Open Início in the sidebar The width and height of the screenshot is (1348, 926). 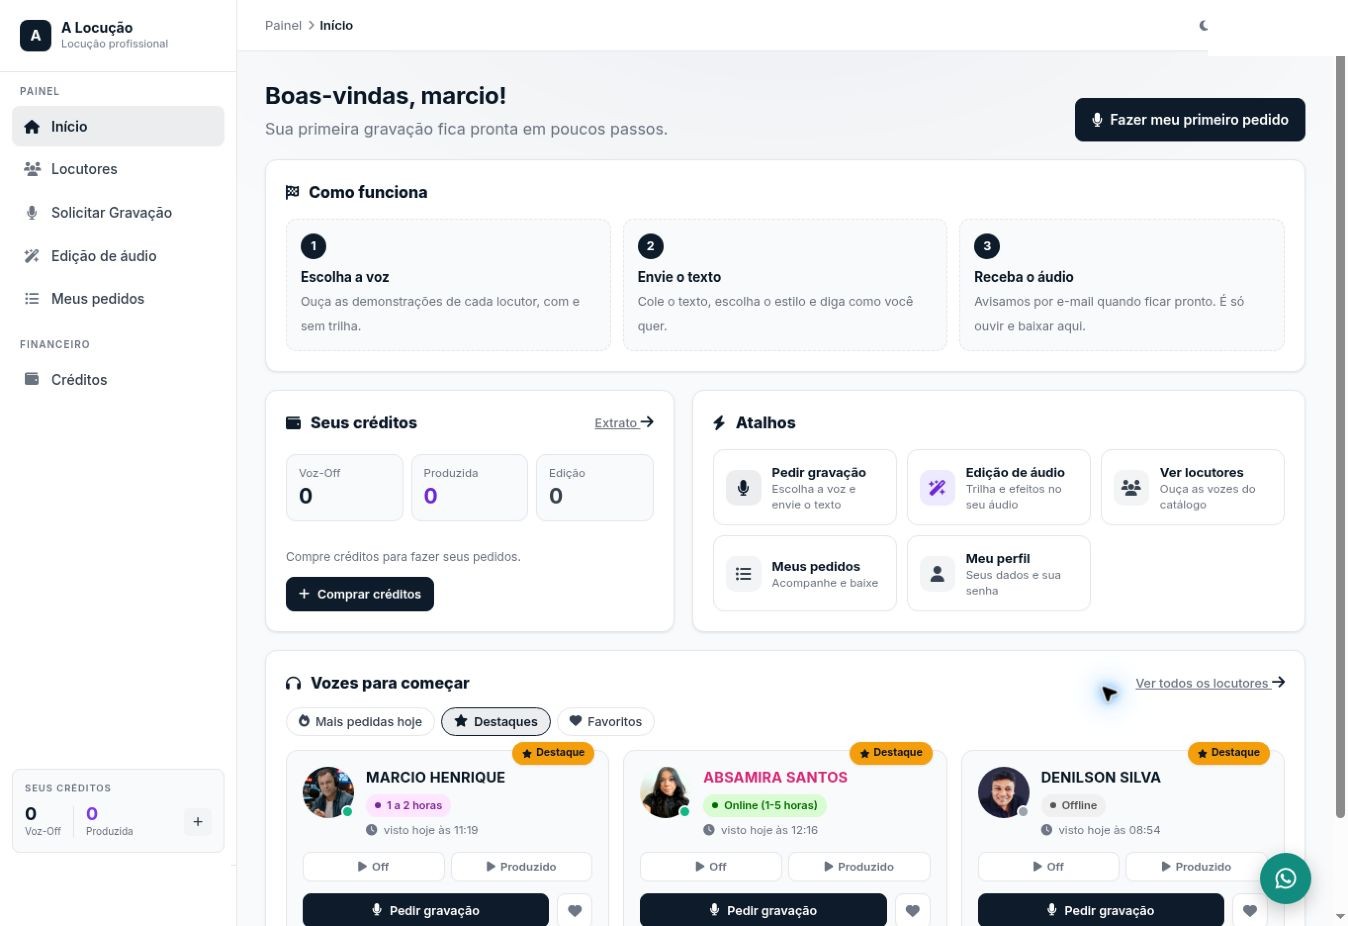pos(118,126)
